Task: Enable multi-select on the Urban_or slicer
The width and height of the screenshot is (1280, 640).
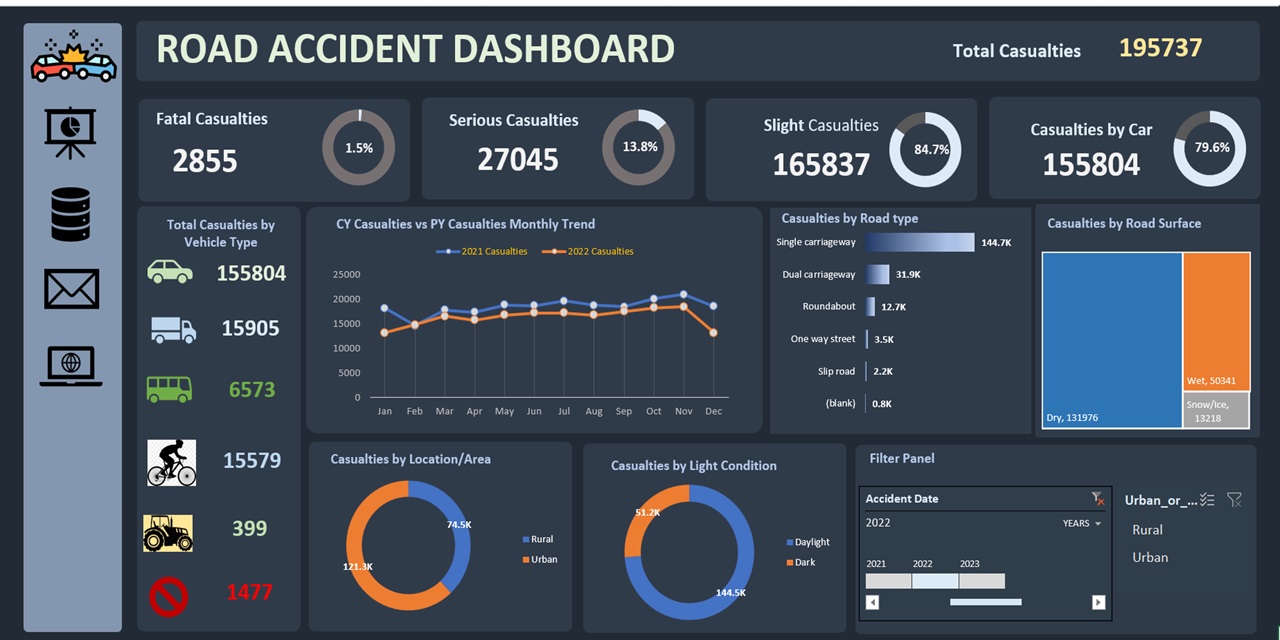Action: tap(1208, 499)
